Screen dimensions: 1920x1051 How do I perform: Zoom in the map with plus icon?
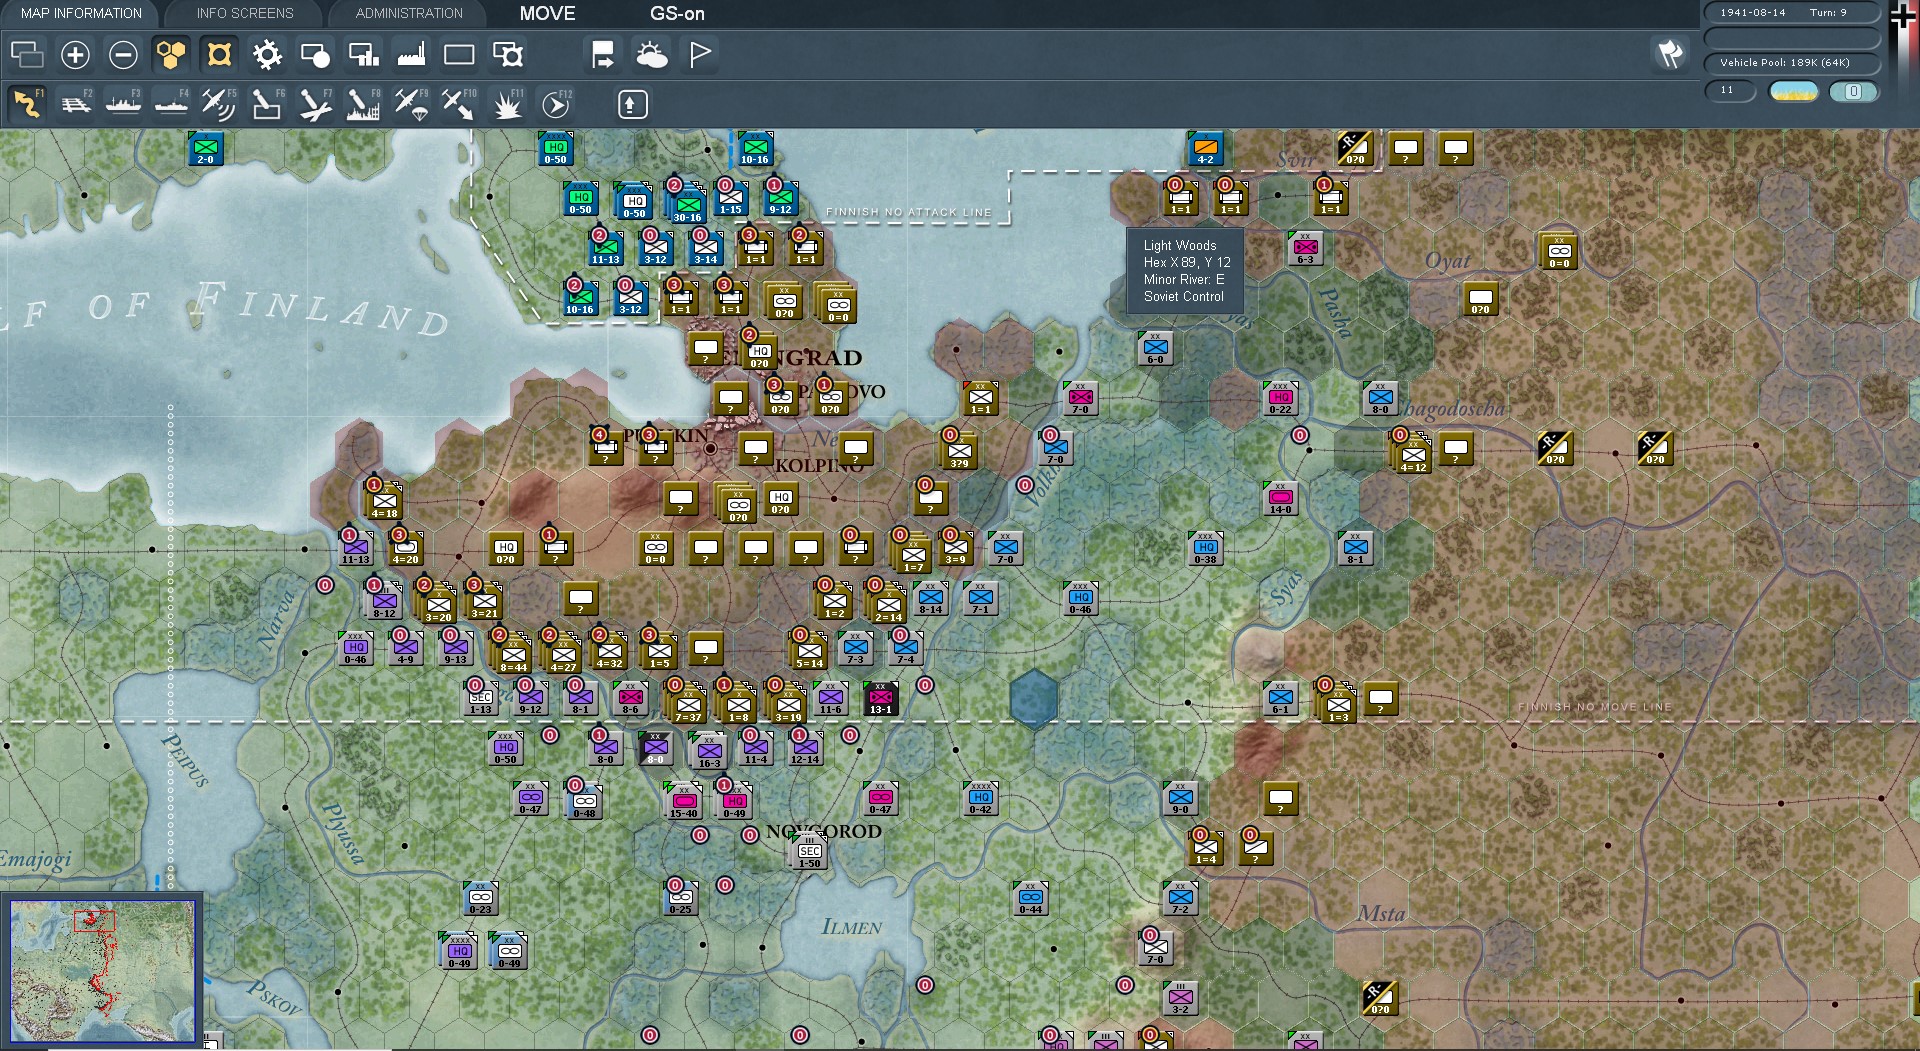(x=75, y=55)
